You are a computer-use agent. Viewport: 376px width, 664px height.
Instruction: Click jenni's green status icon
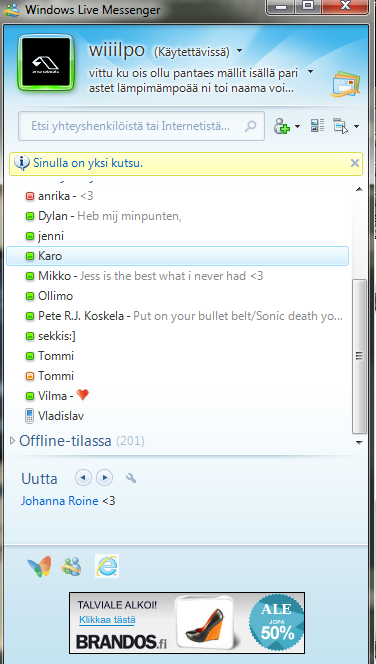[x=30, y=236]
